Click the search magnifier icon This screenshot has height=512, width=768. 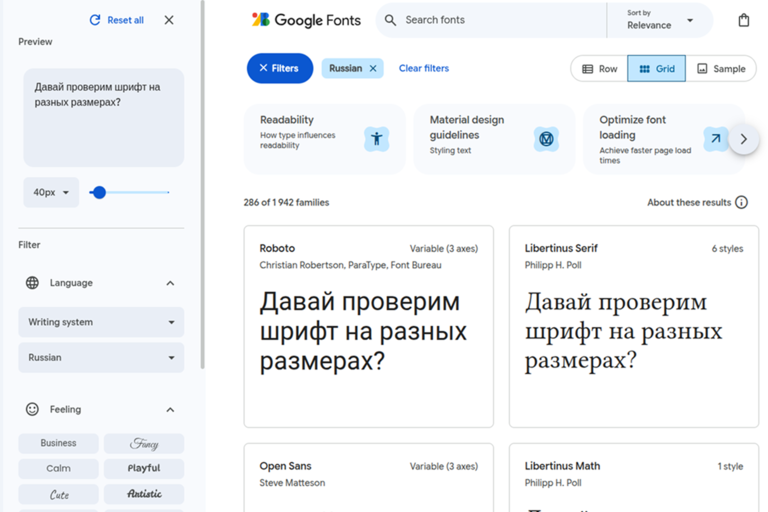point(390,20)
